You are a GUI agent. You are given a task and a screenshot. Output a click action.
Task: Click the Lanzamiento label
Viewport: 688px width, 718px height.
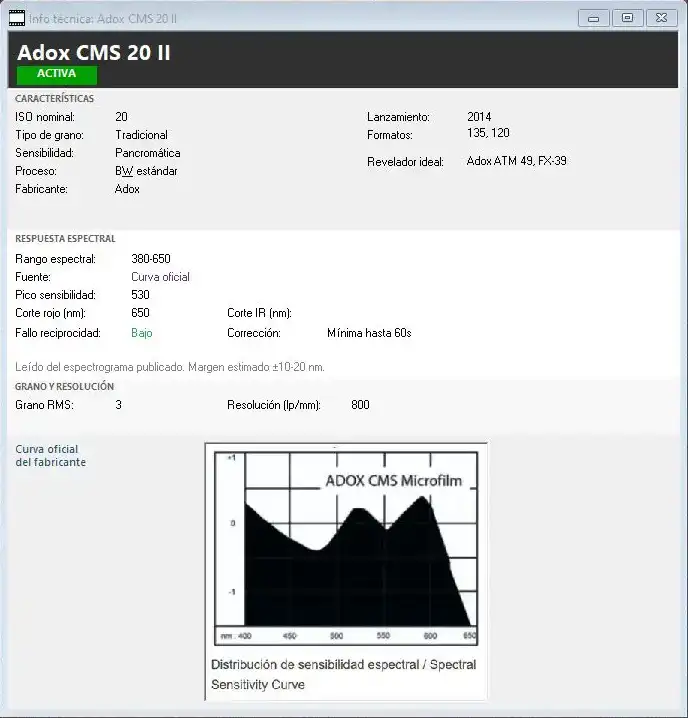[399, 117]
